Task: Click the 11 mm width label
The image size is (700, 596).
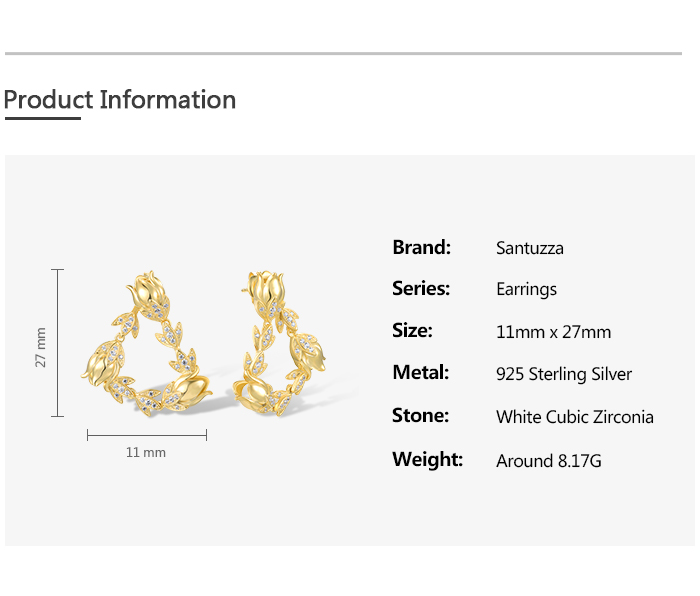Action: pyautogui.click(x=146, y=453)
